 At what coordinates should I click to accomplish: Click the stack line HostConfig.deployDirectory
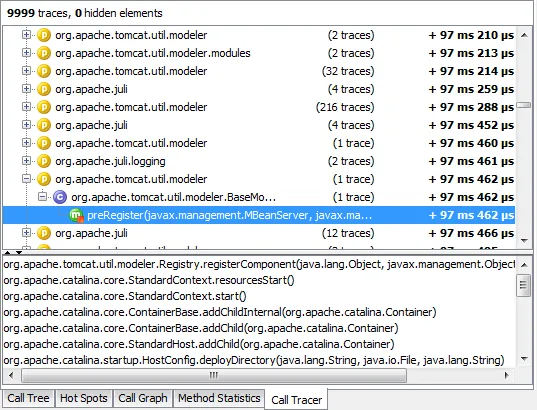coord(254,360)
